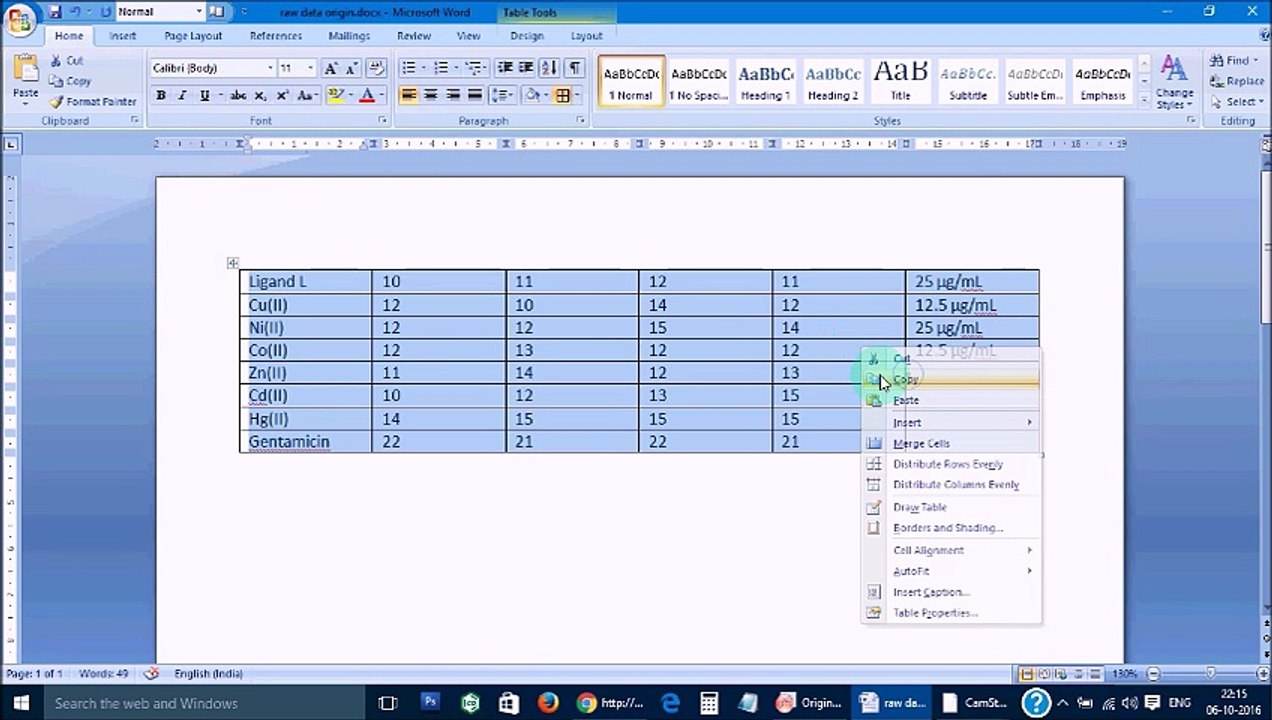Click the zoom out minus button
The height and width of the screenshot is (720, 1272).
1153,674
